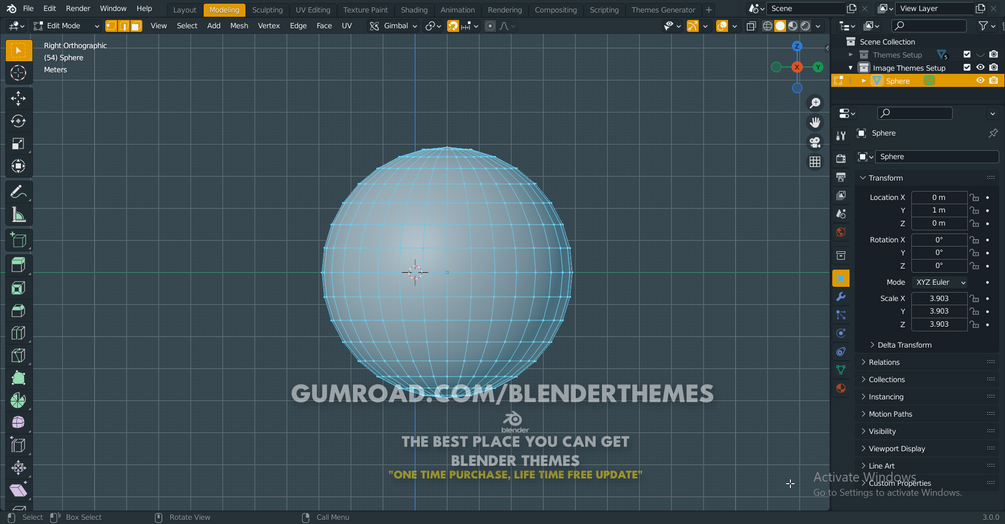Open the File menu

[x=28, y=8]
